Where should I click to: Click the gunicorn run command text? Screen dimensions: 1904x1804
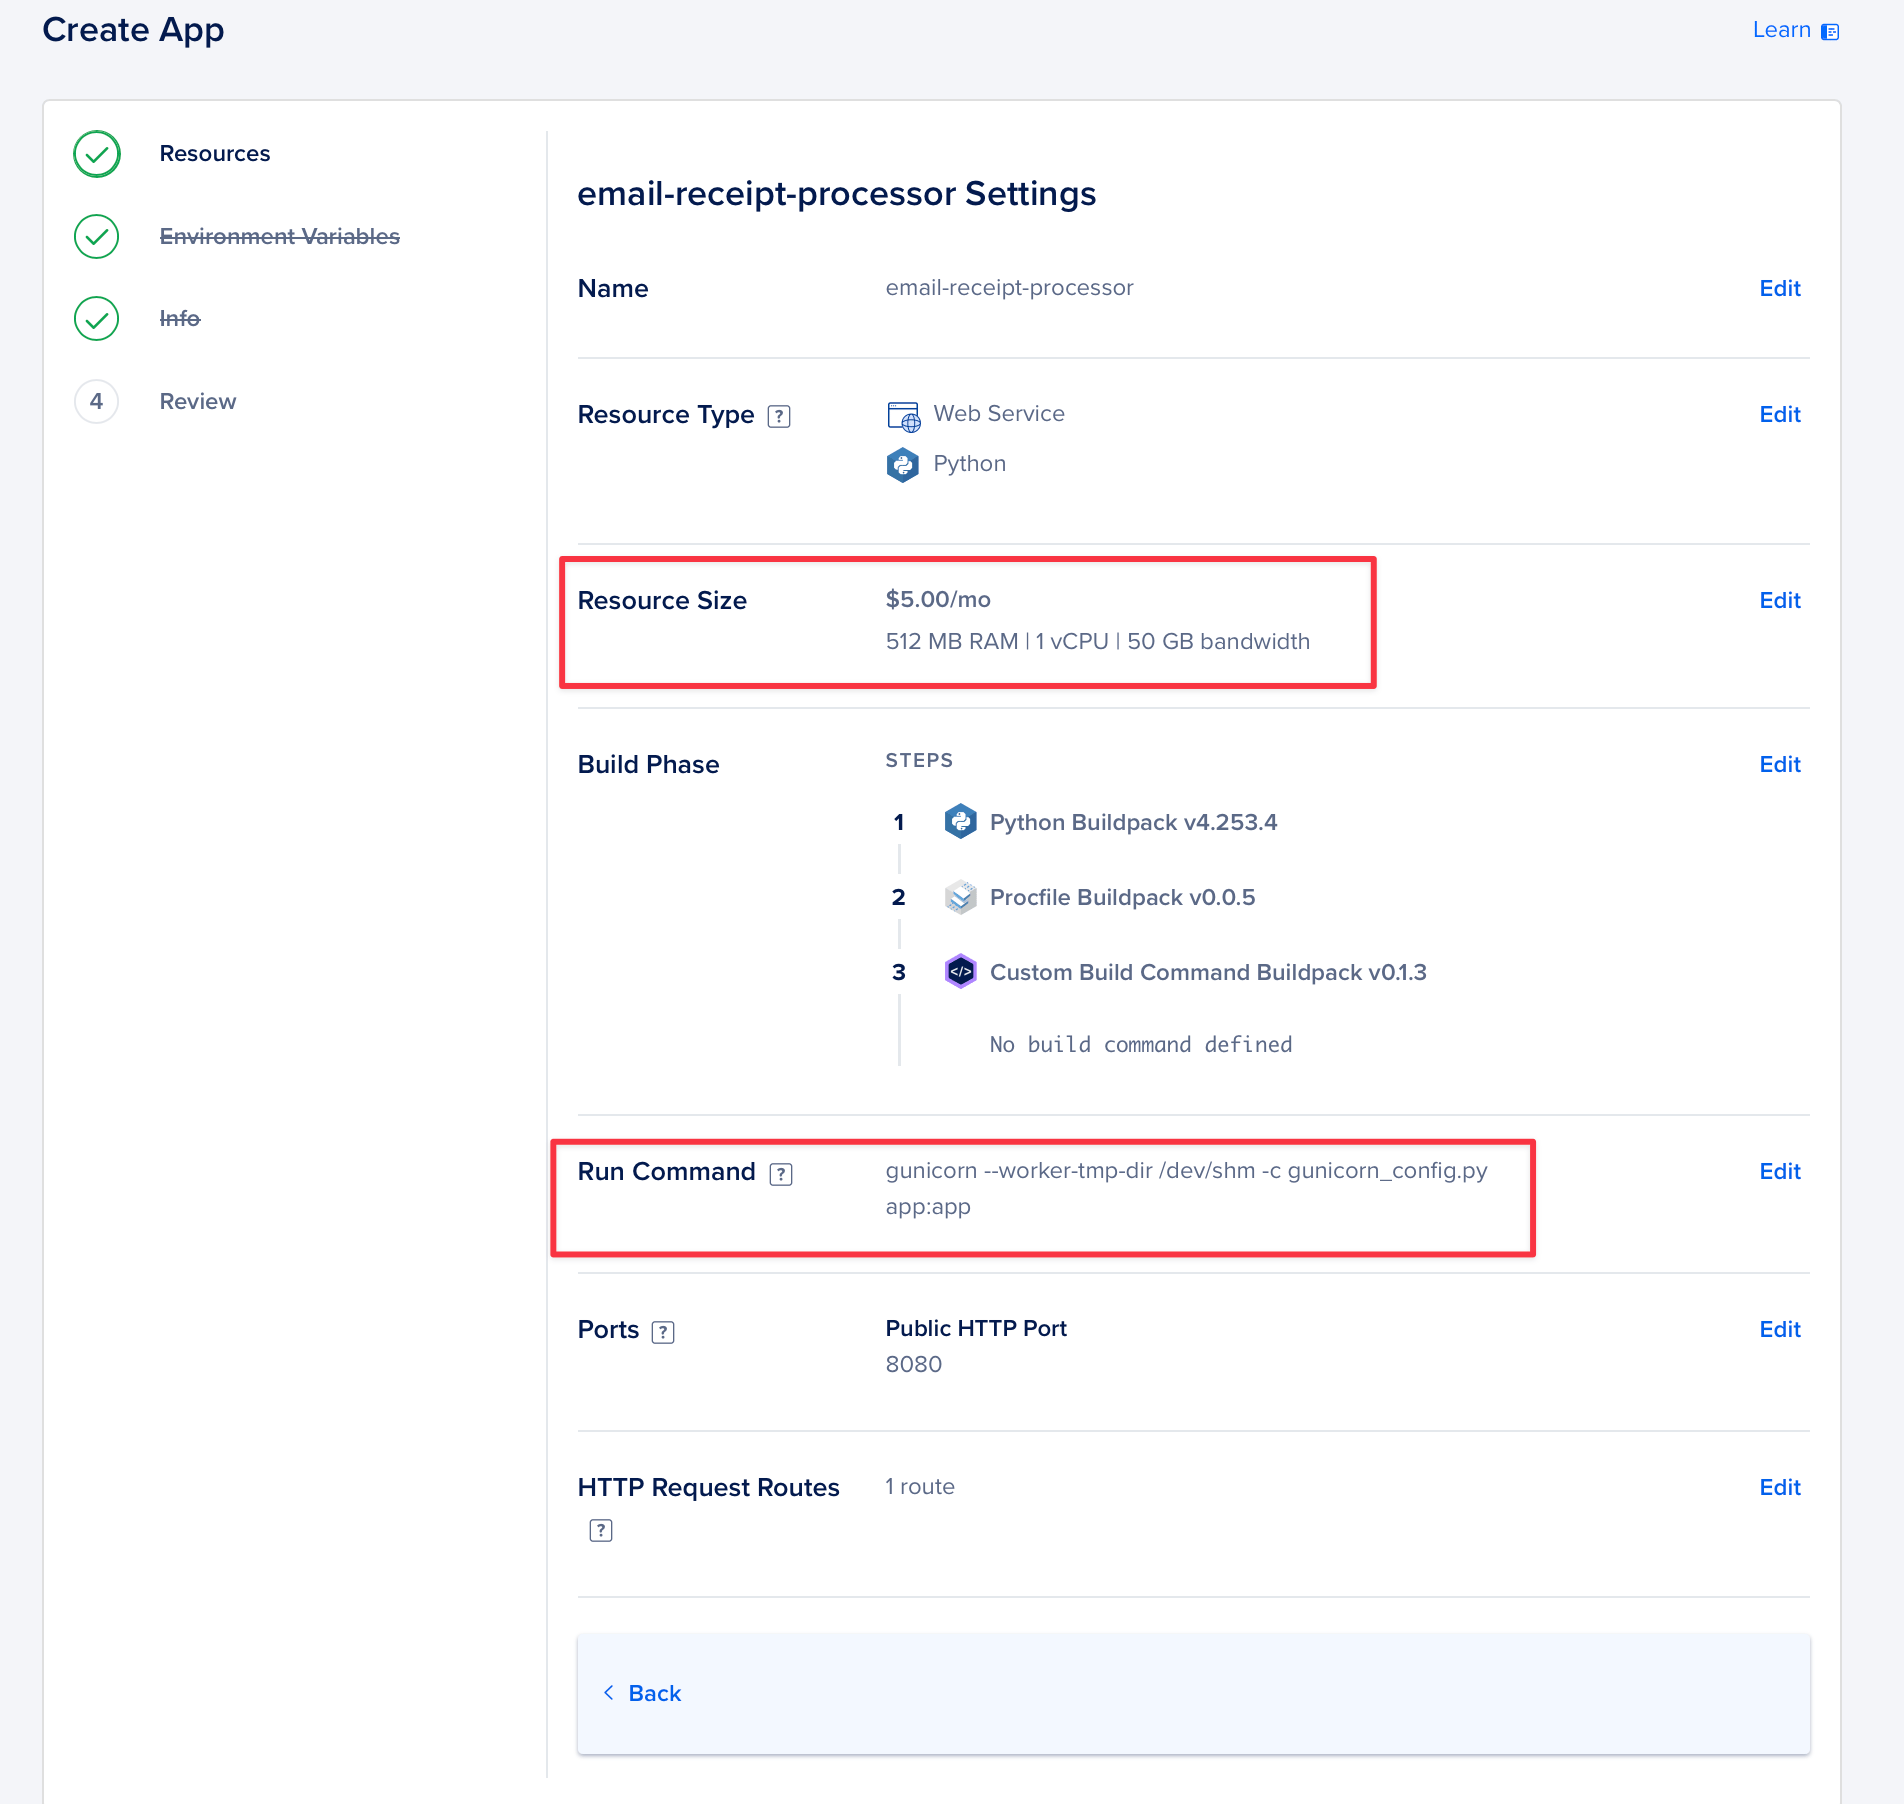[x=1187, y=1188]
